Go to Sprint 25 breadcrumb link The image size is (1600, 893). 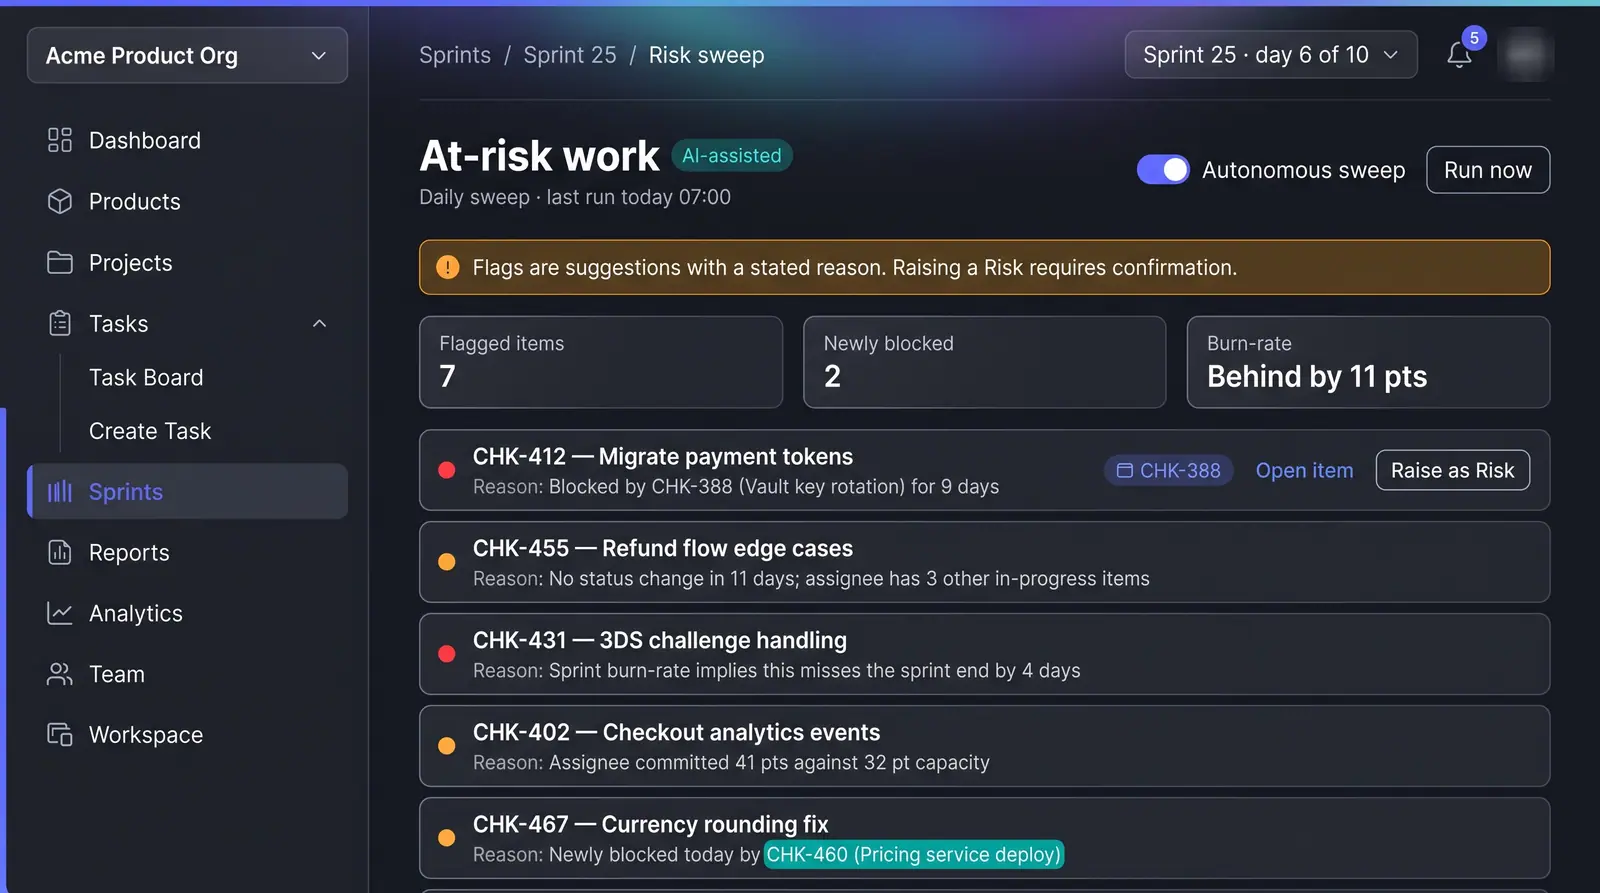(x=570, y=55)
